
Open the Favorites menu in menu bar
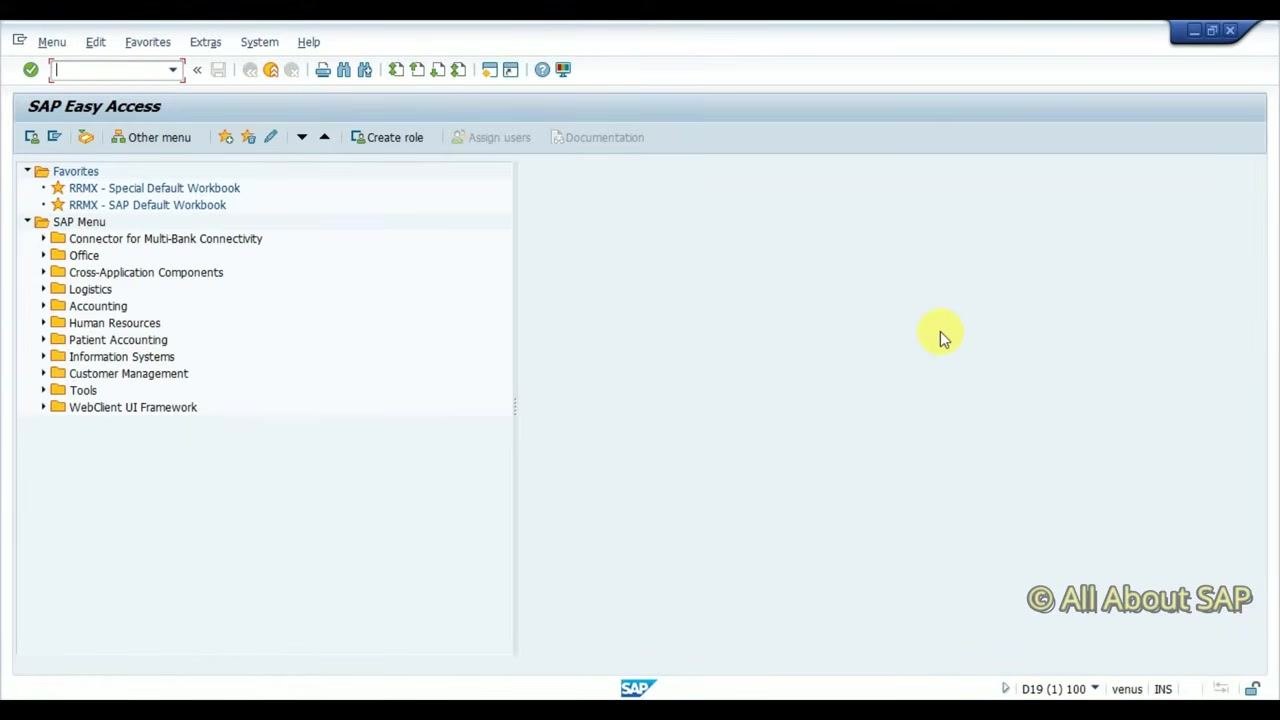148,42
